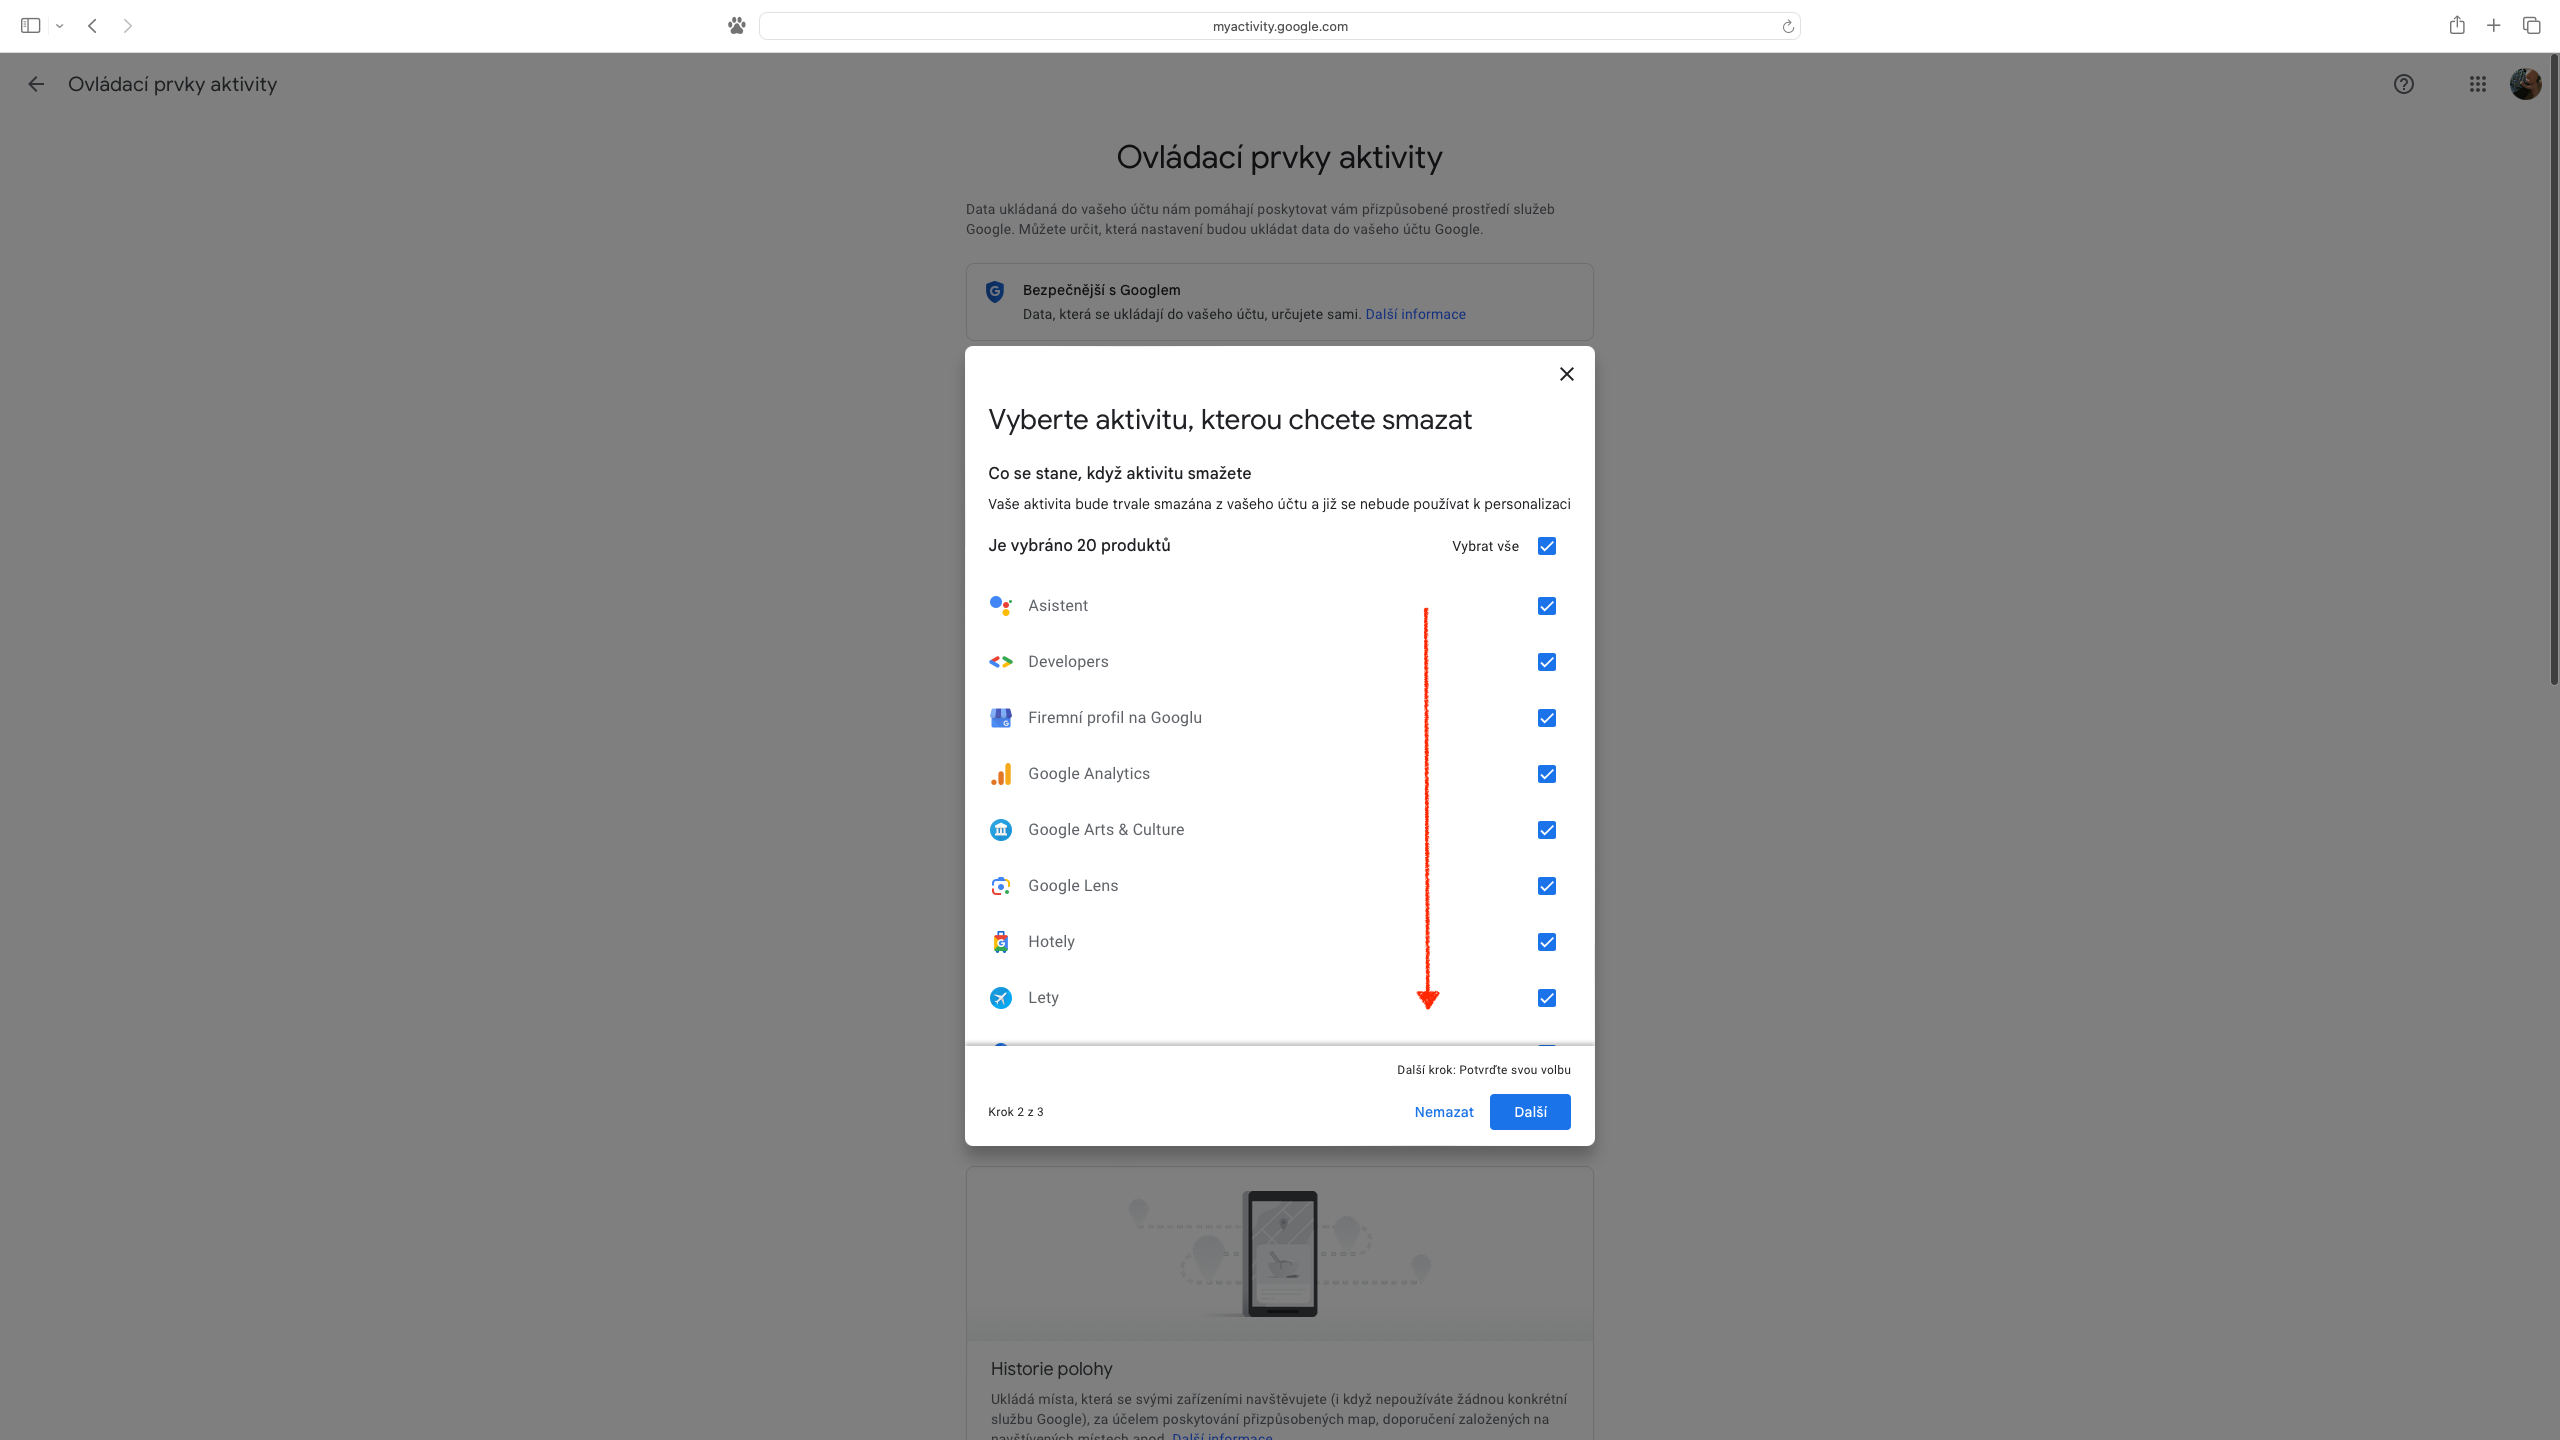Viewport: 2560px width, 1440px height.
Task: Toggle the Safari sidebar icon
Action: pyautogui.click(x=30, y=25)
